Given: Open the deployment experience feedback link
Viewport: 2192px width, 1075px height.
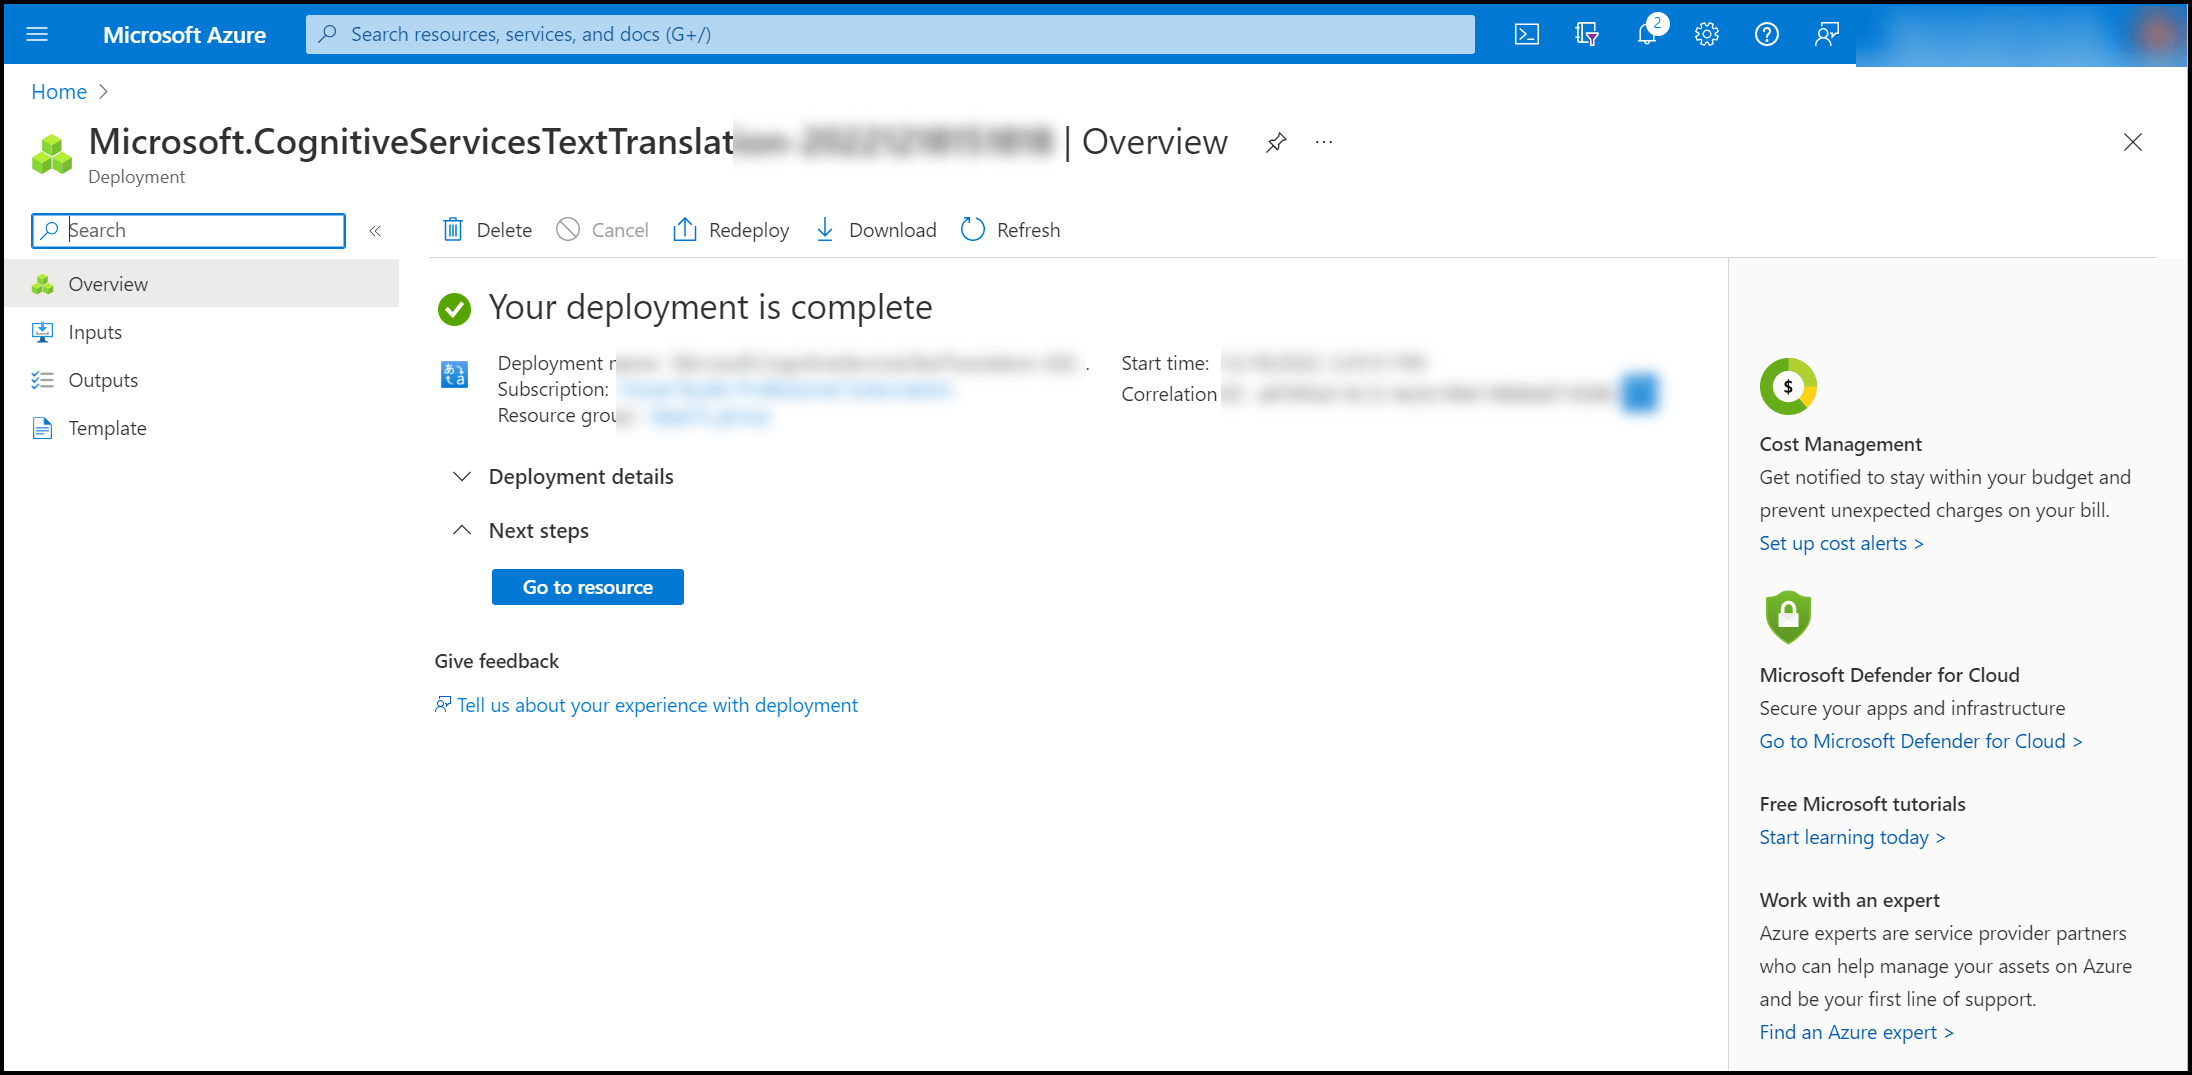Looking at the screenshot, I should (x=646, y=705).
